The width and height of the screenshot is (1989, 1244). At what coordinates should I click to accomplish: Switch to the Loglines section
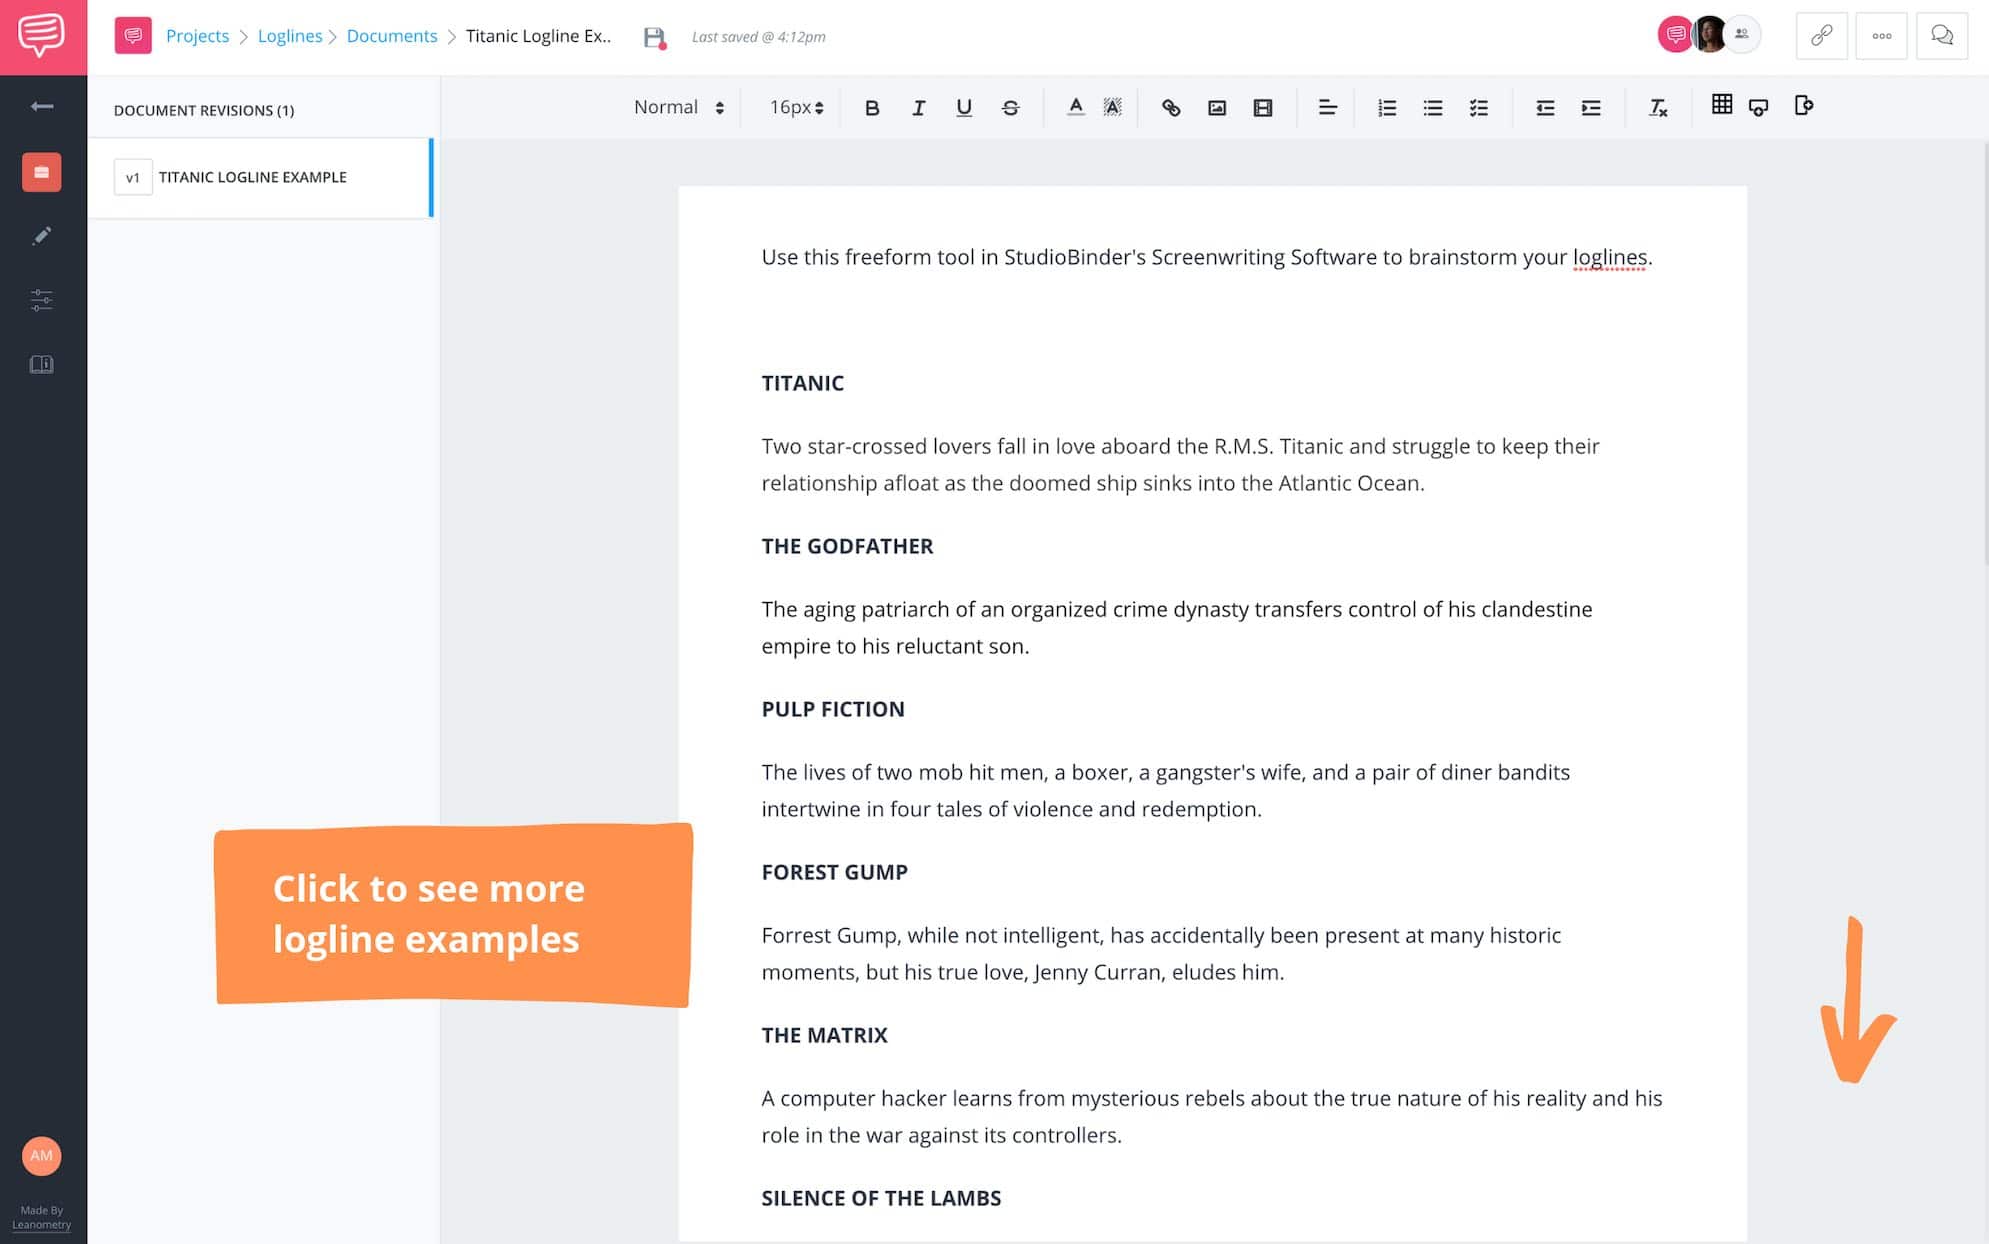291,36
